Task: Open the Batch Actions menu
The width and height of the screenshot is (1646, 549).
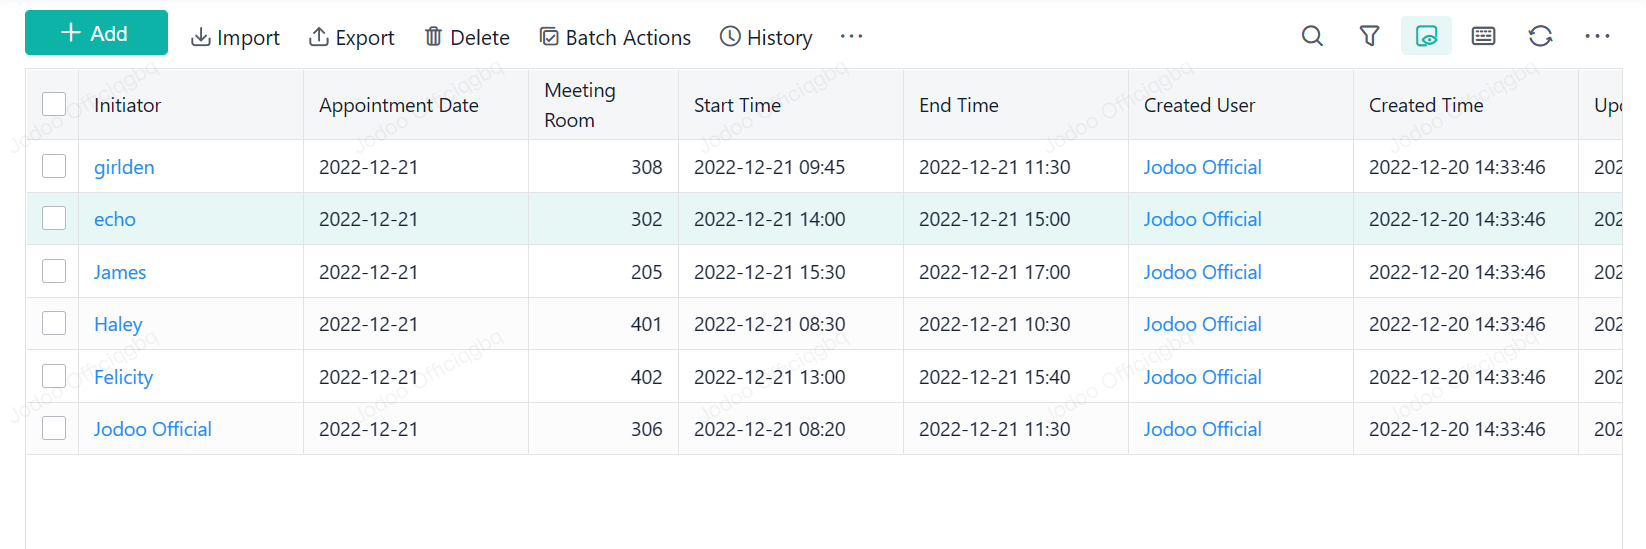Action: point(615,38)
